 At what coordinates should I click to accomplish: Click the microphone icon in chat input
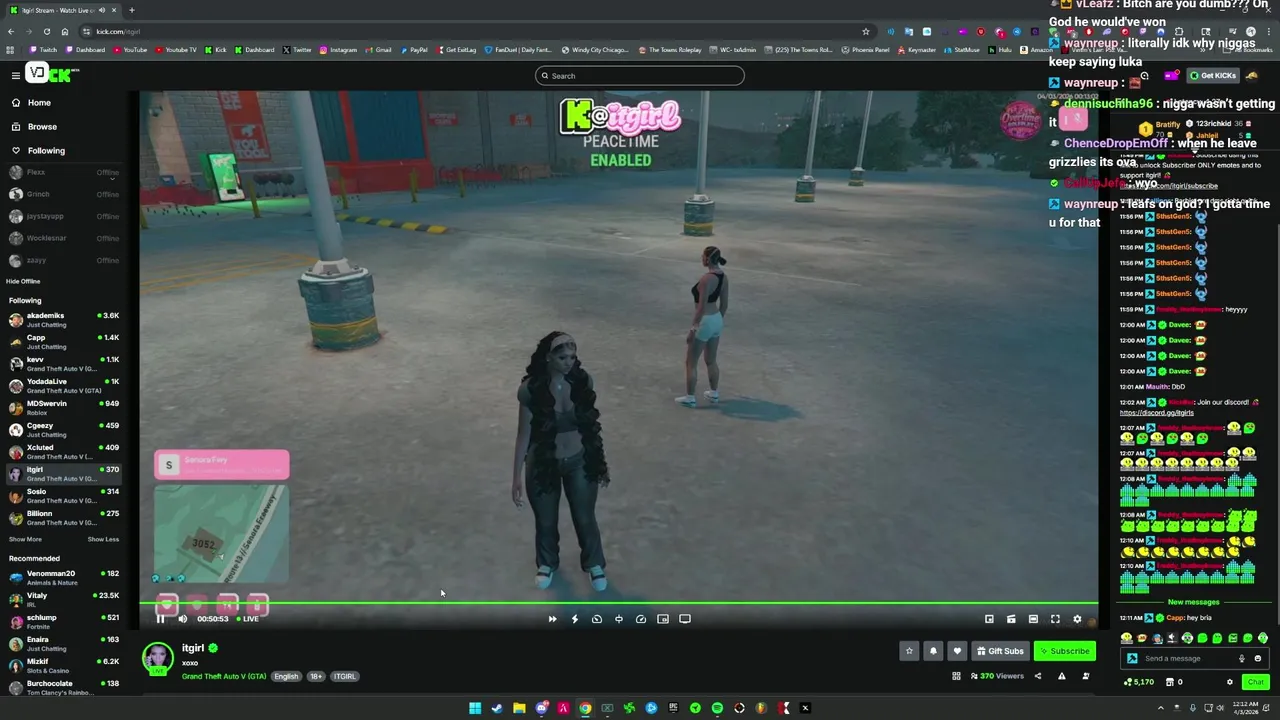click(x=1242, y=659)
